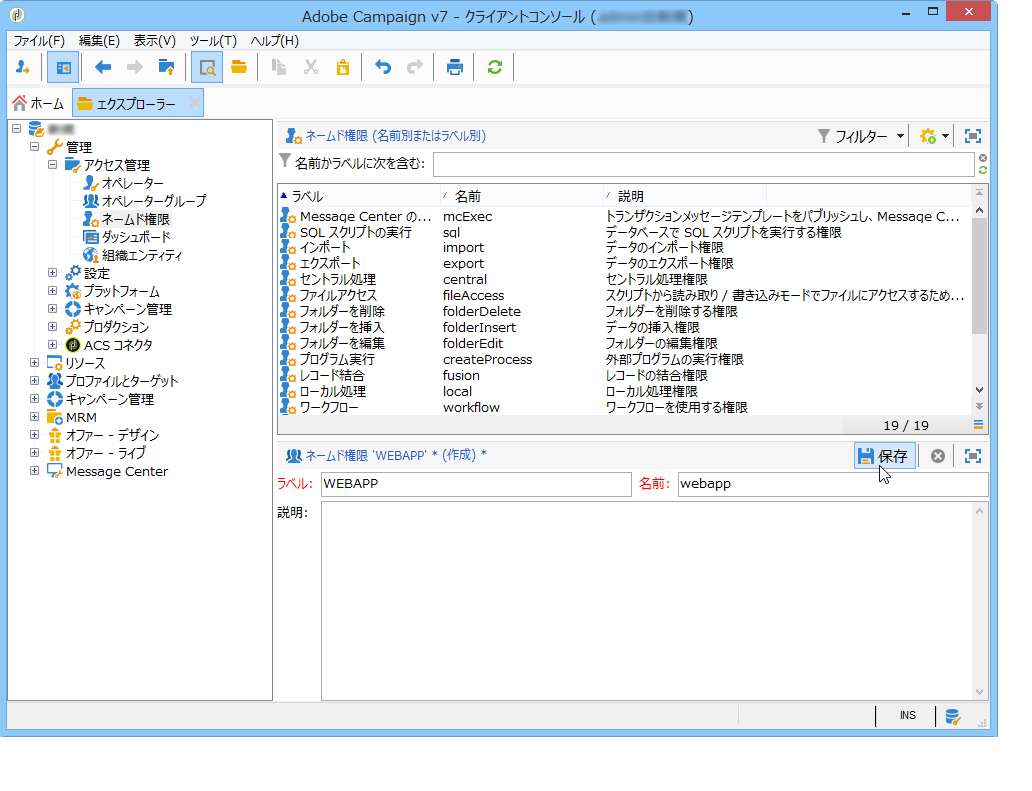Image resolution: width=1032 pixels, height=791 pixels.
Task: Sort by the ラベル column header
Action: [x=359, y=196]
